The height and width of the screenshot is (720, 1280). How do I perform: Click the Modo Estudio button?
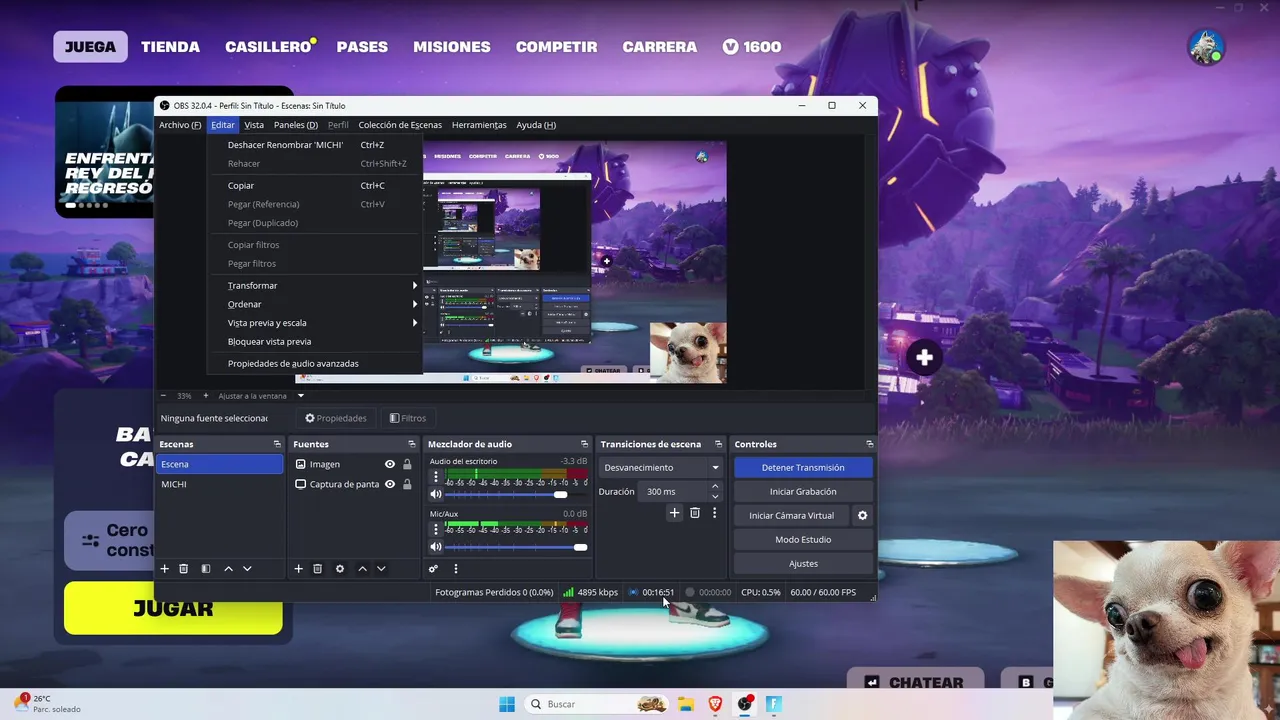803,540
